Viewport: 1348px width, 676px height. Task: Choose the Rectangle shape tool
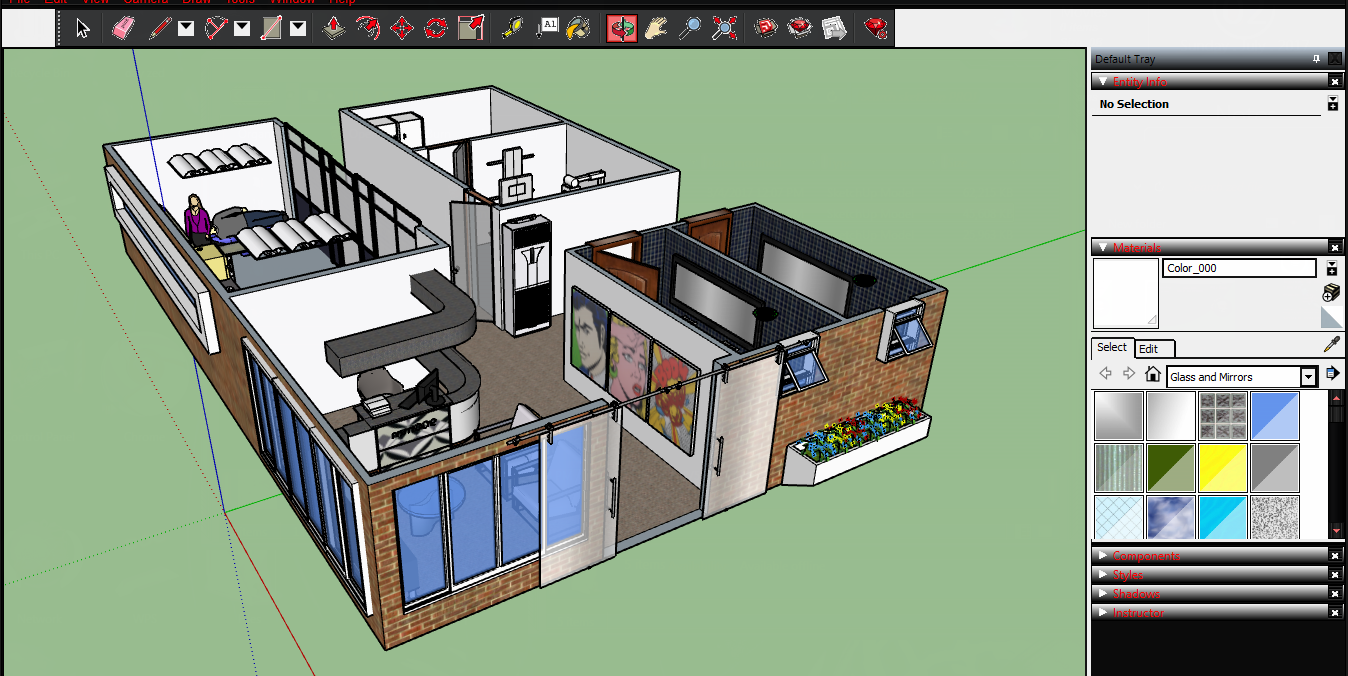pos(271,28)
